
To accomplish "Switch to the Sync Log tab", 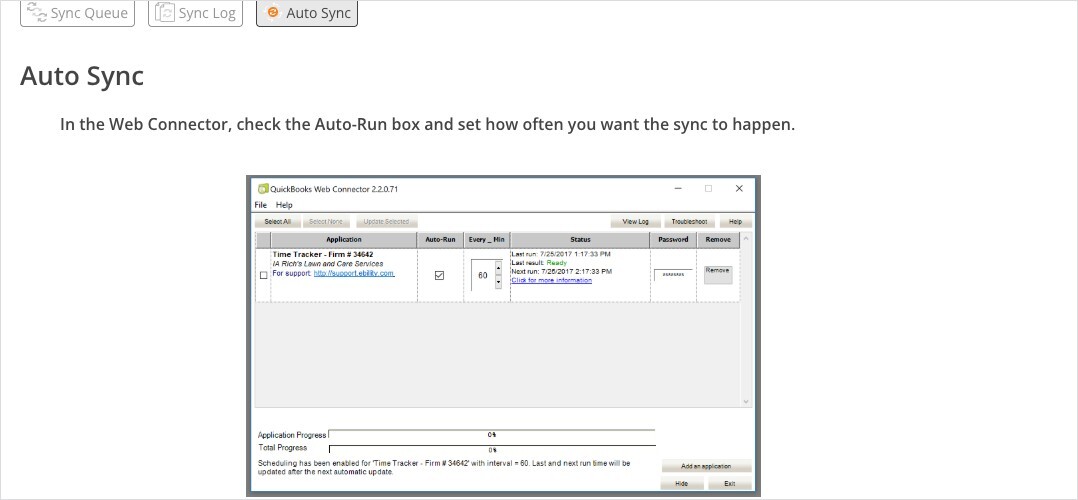I will (x=195, y=13).
